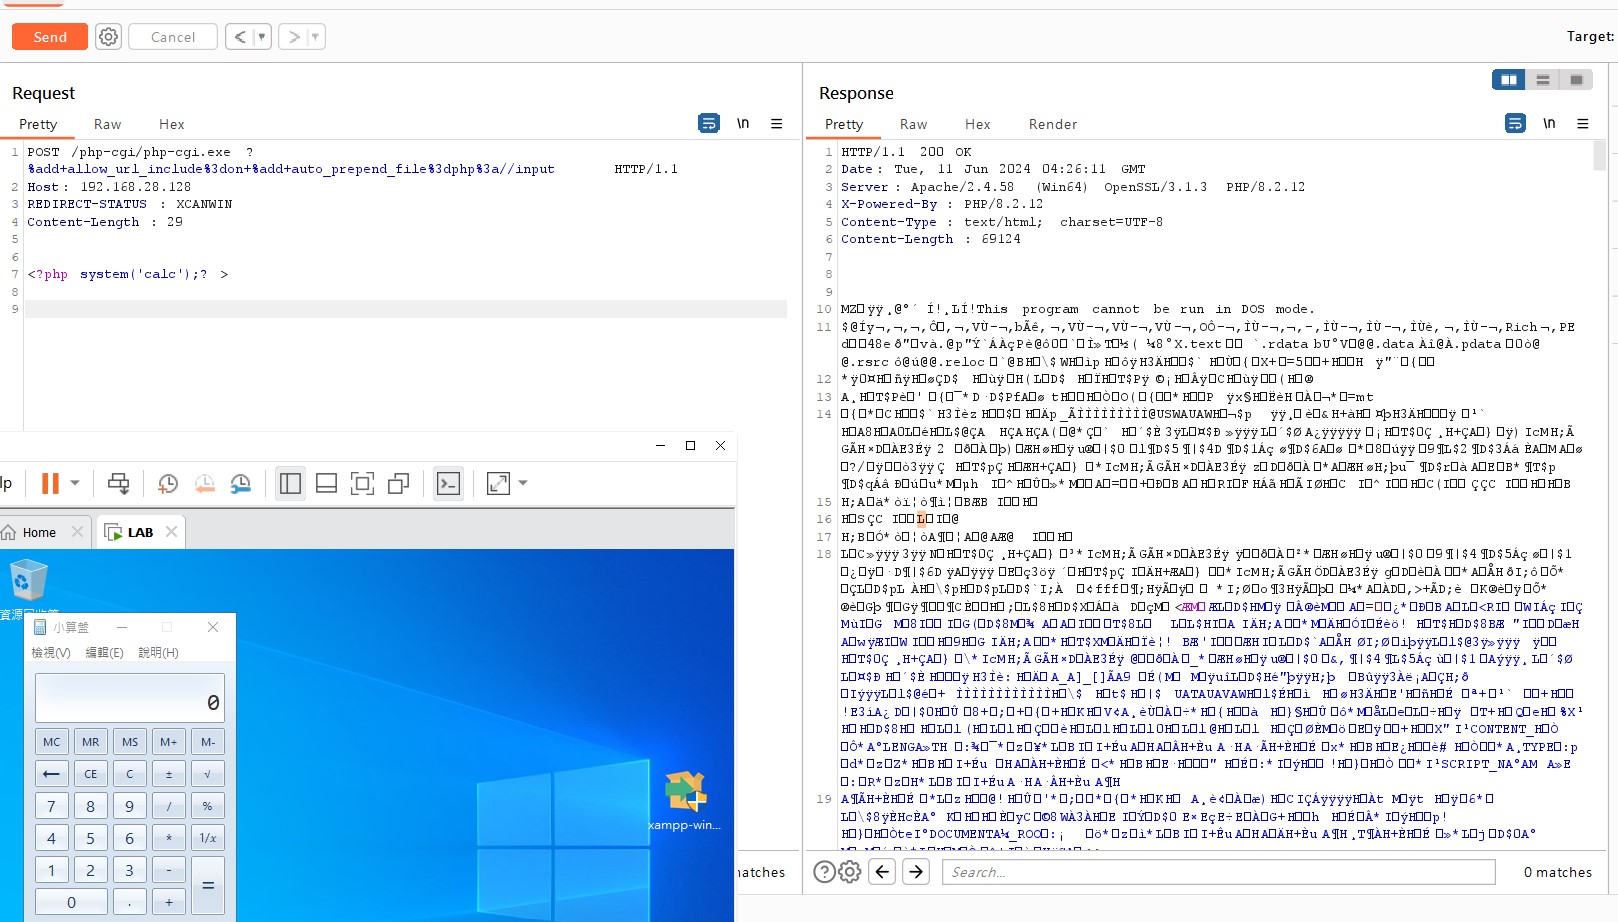Viewport: 1618px width, 922px height.
Task: Open Repeater settings gear next to Send
Action: click(108, 37)
